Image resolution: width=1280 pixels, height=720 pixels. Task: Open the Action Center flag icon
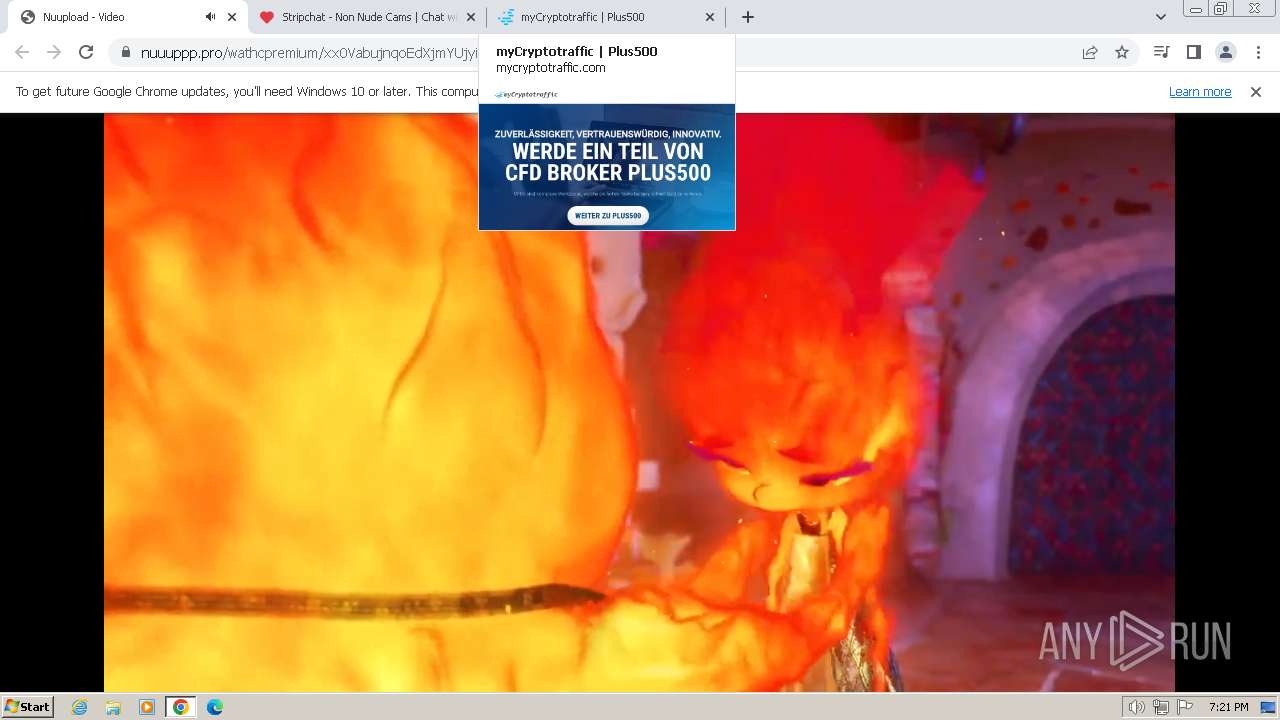(x=1183, y=707)
